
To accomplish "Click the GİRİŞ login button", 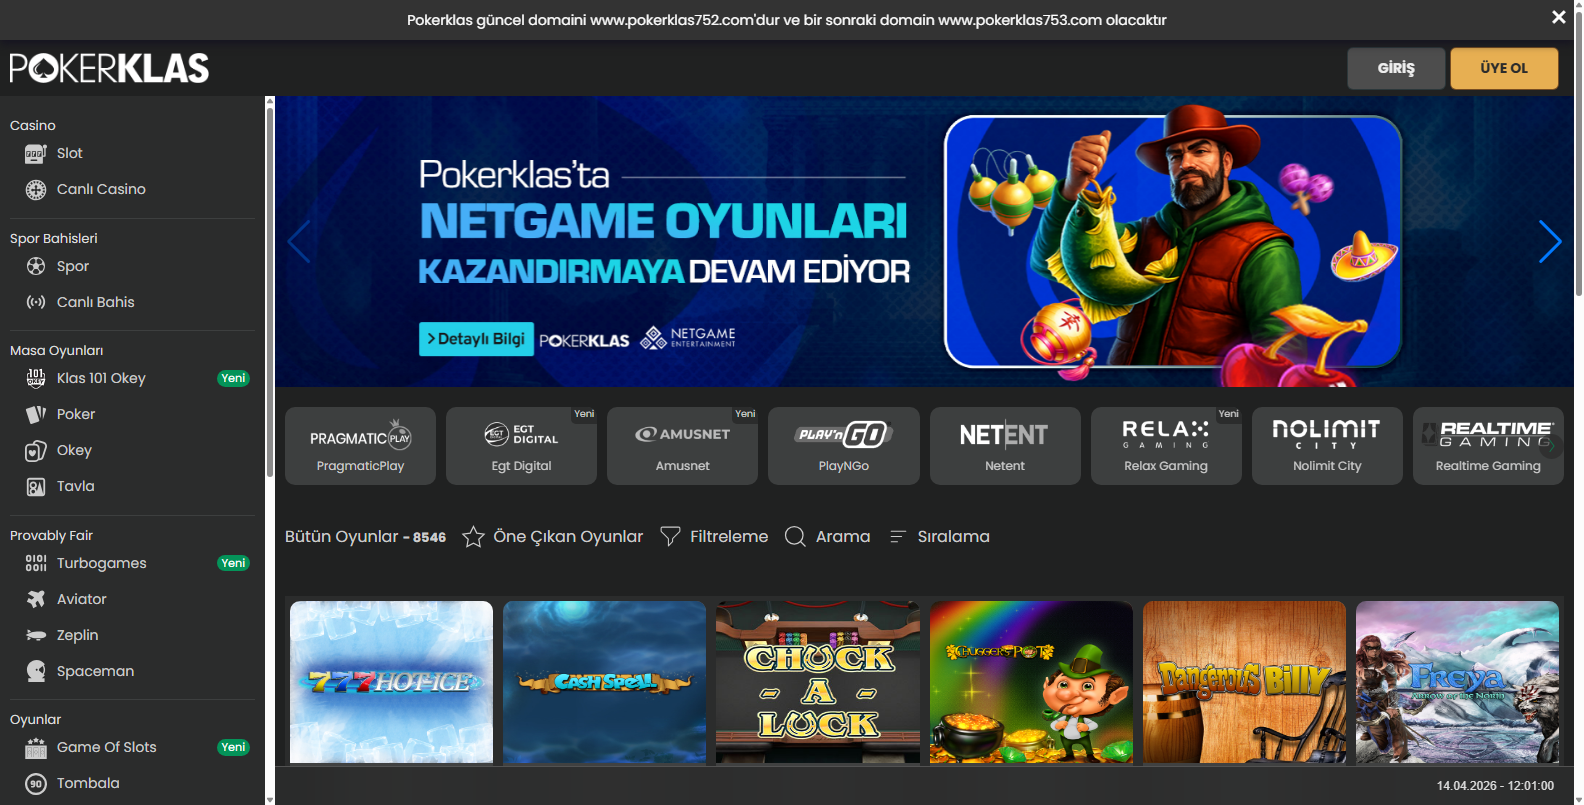I will coord(1396,68).
